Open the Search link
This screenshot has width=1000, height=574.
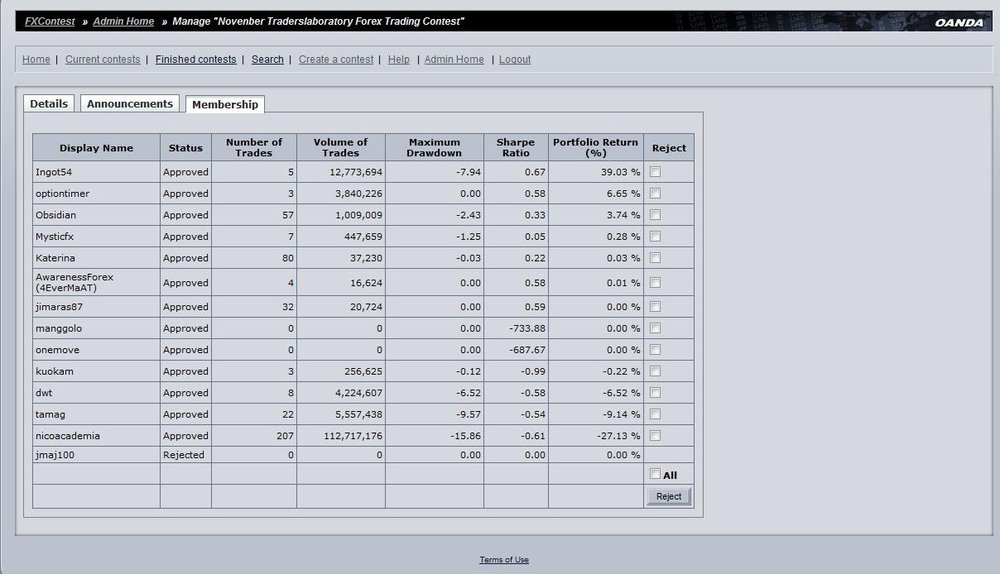(267, 59)
